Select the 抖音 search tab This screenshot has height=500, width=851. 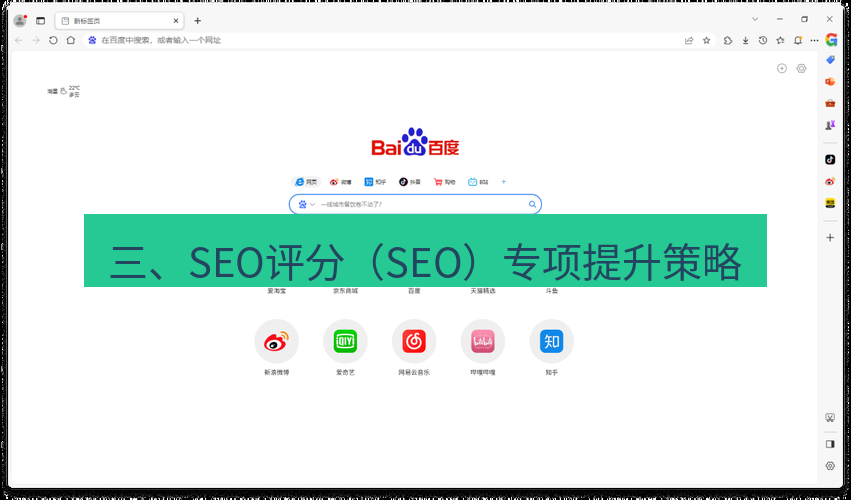[x=410, y=182]
